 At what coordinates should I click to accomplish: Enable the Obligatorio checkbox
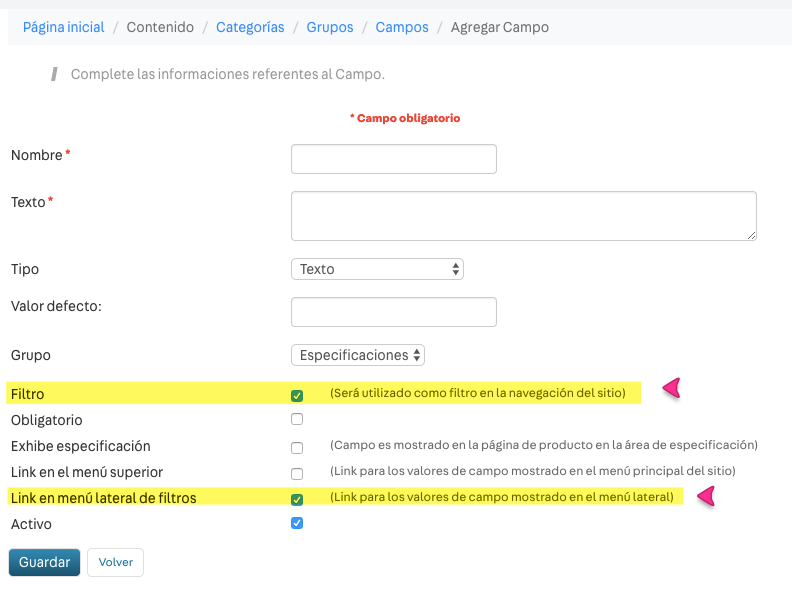297,420
